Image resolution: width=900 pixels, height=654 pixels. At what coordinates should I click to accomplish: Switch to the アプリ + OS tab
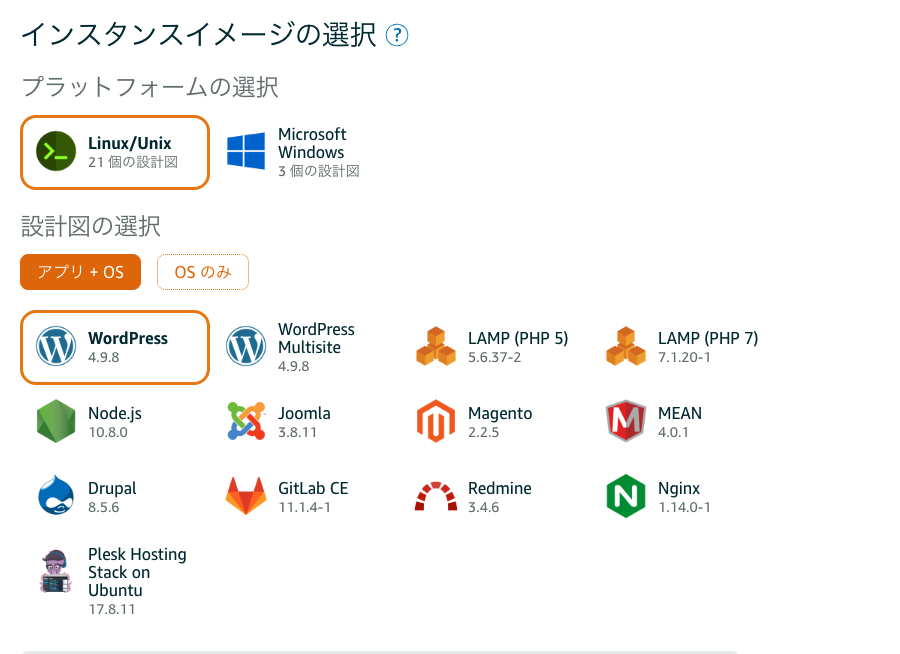click(80, 272)
